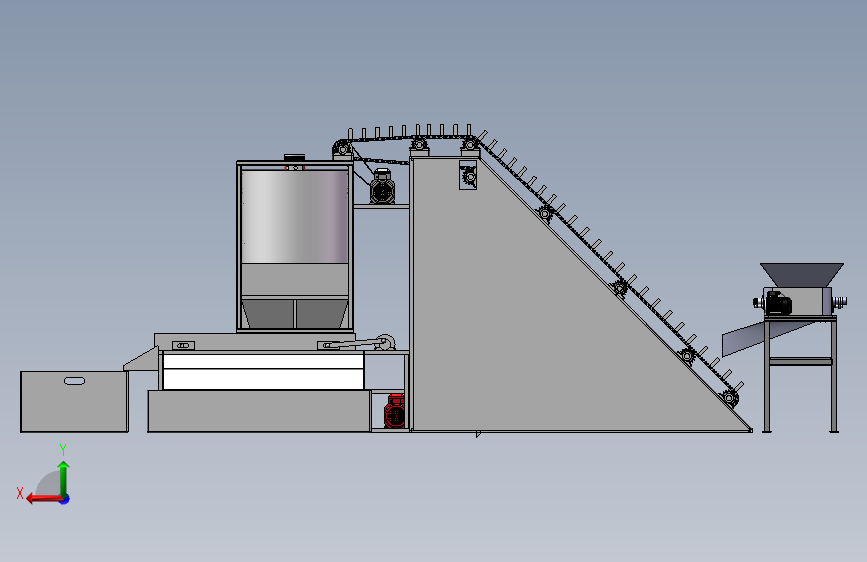Select the dark feed hopper funnel on the stand
Viewport: 867px width, 562px height.
[802, 275]
